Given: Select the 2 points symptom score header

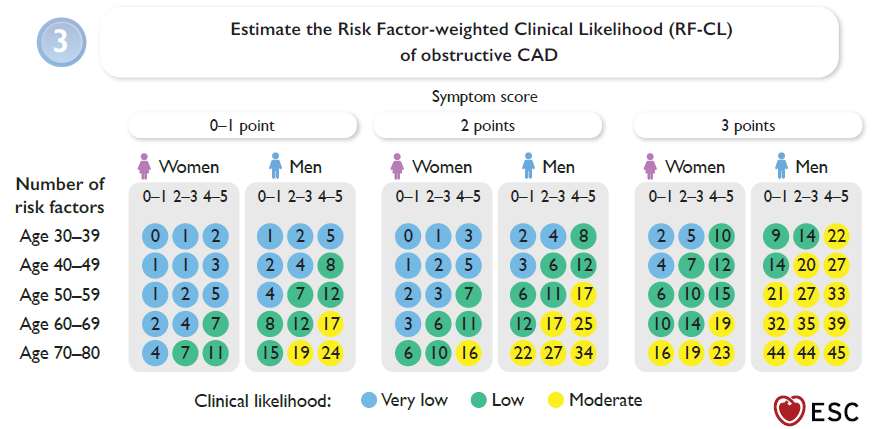Looking at the screenshot, I should coord(487,126).
